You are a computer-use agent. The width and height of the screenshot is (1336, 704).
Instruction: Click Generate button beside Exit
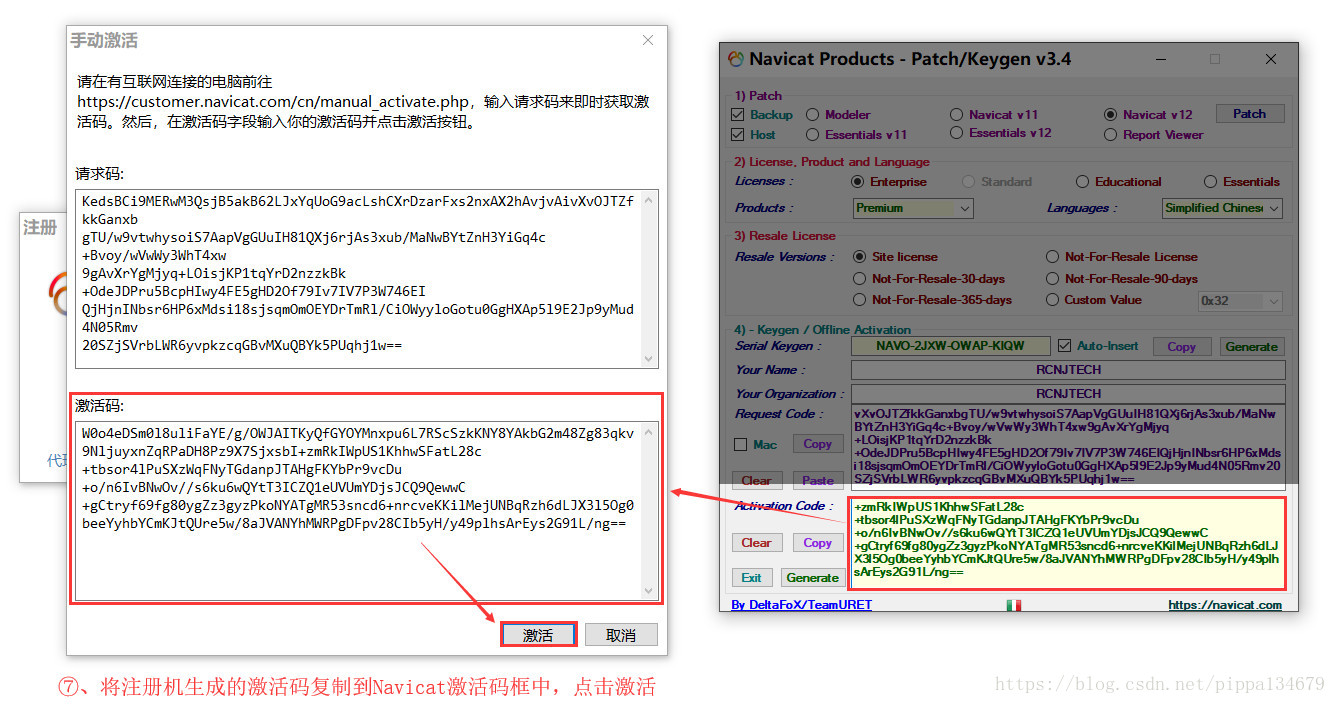(812, 578)
